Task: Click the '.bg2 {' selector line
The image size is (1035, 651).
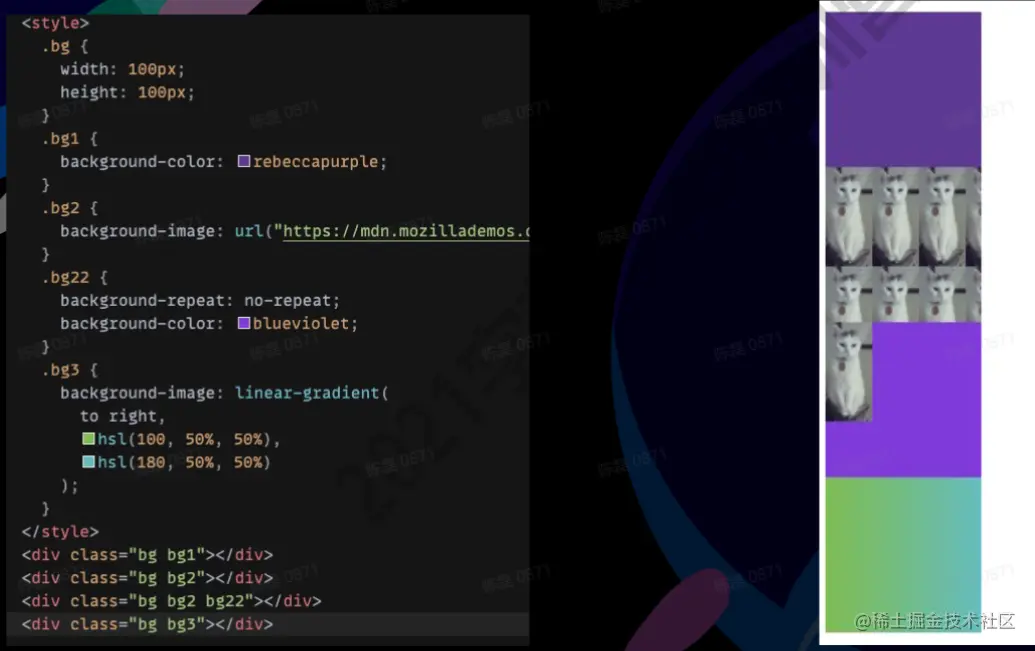Action: pyautogui.click(x=69, y=208)
